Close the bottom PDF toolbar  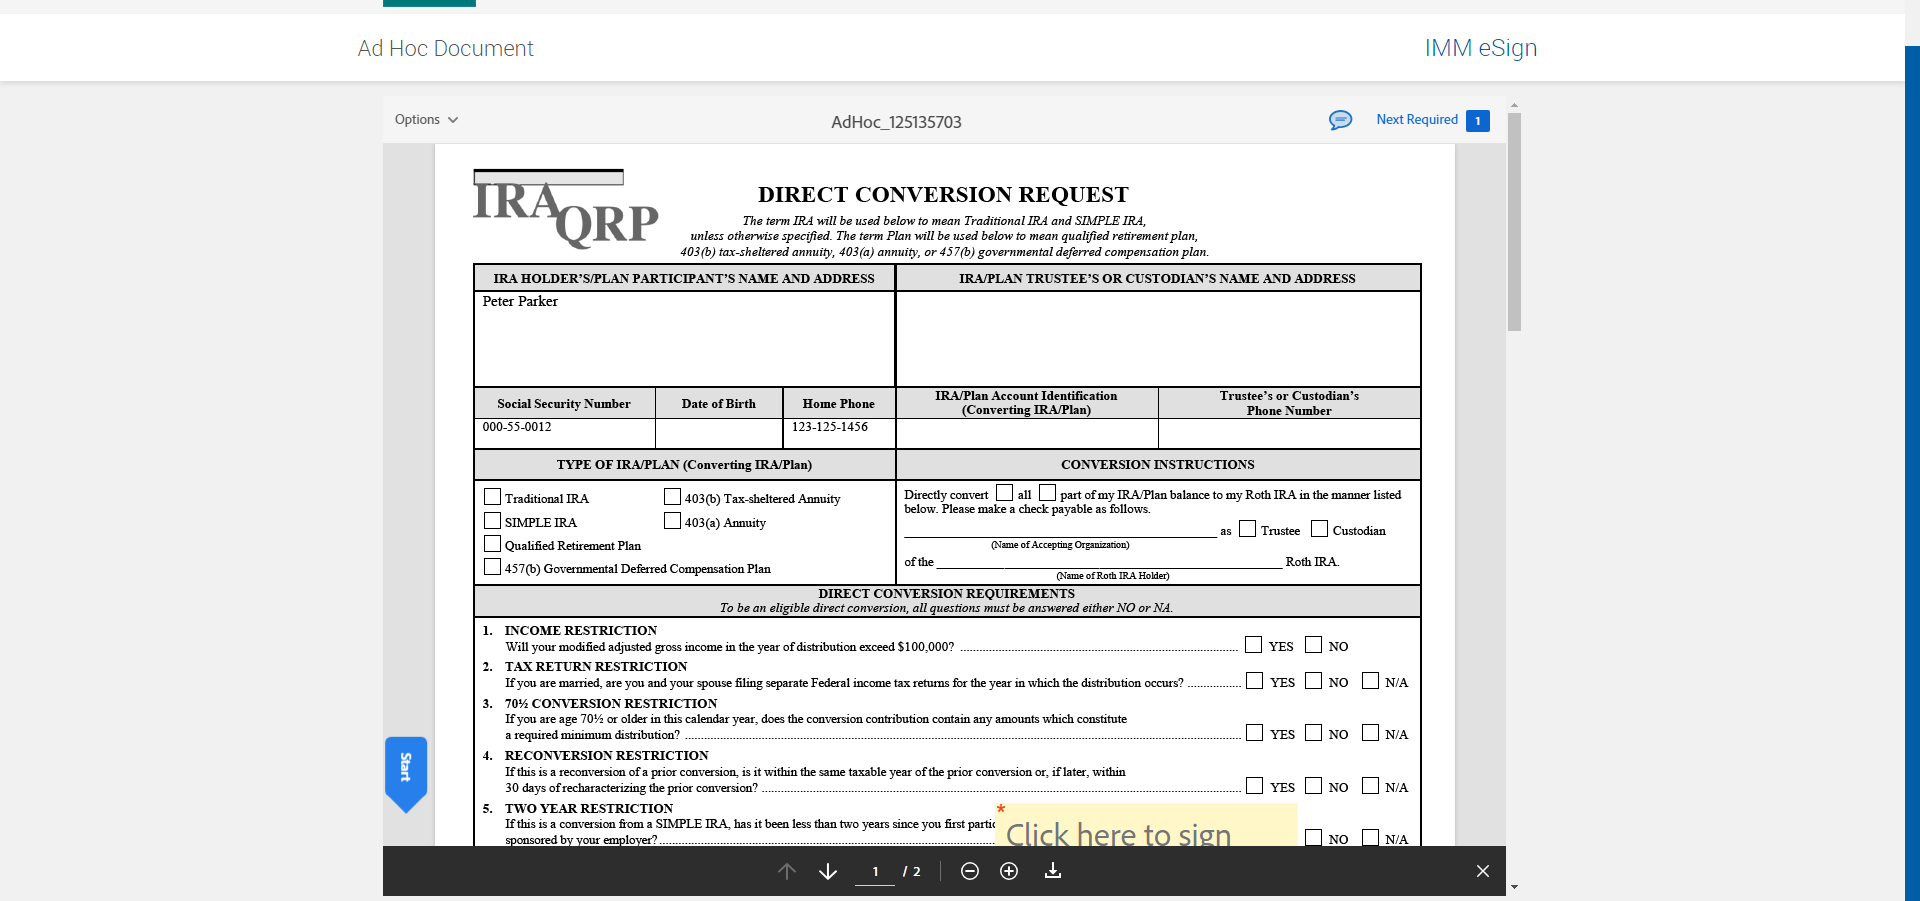(x=1483, y=871)
